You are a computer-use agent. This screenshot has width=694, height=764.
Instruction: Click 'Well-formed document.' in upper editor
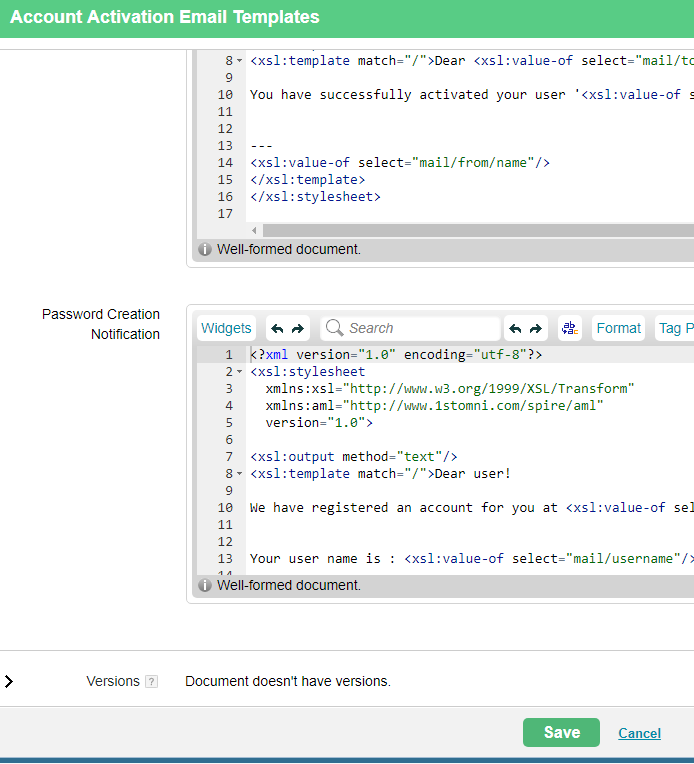(x=289, y=249)
